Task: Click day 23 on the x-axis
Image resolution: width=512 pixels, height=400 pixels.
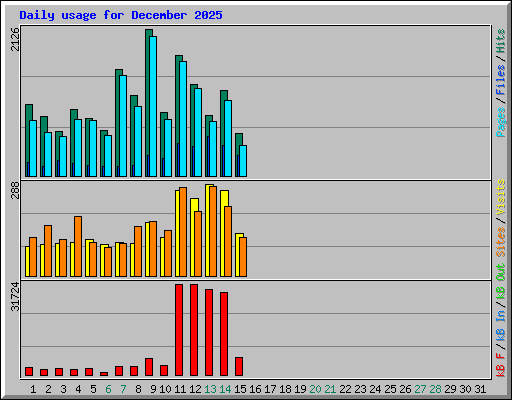Action: pos(360,389)
